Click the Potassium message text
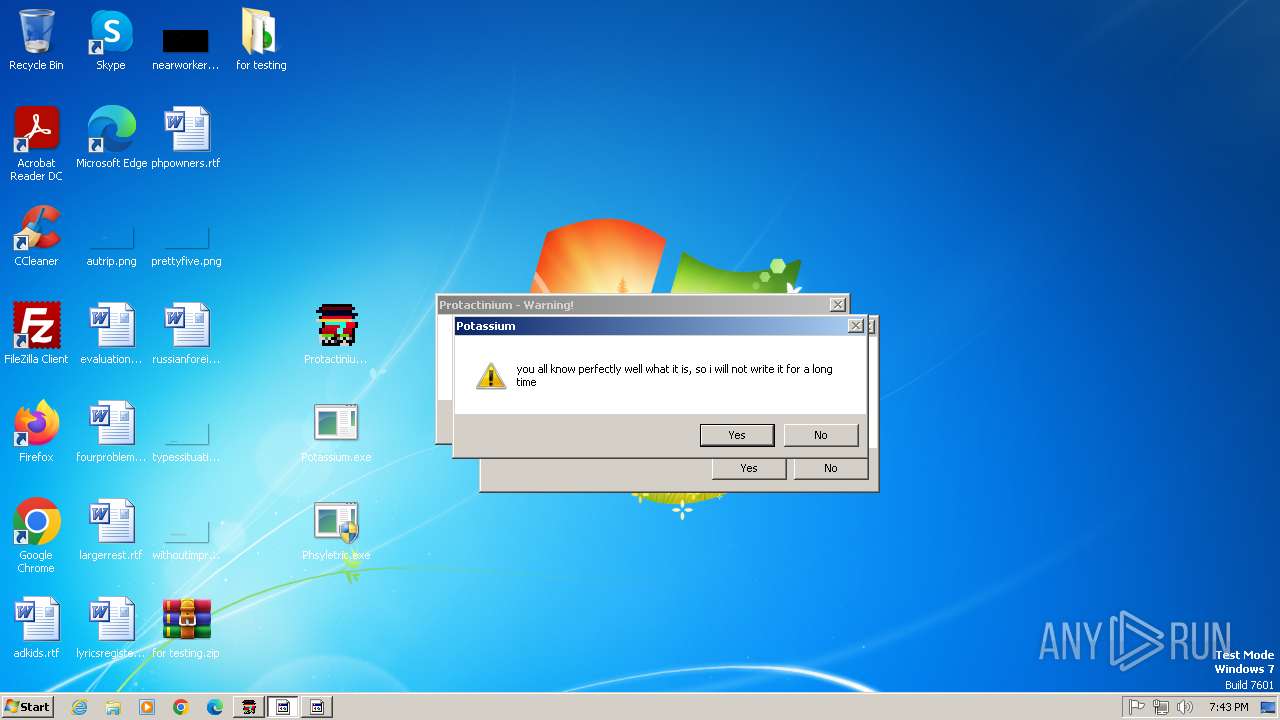Viewport: 1280px width, 720px height. pyautogui.click(x=674, y=375)
